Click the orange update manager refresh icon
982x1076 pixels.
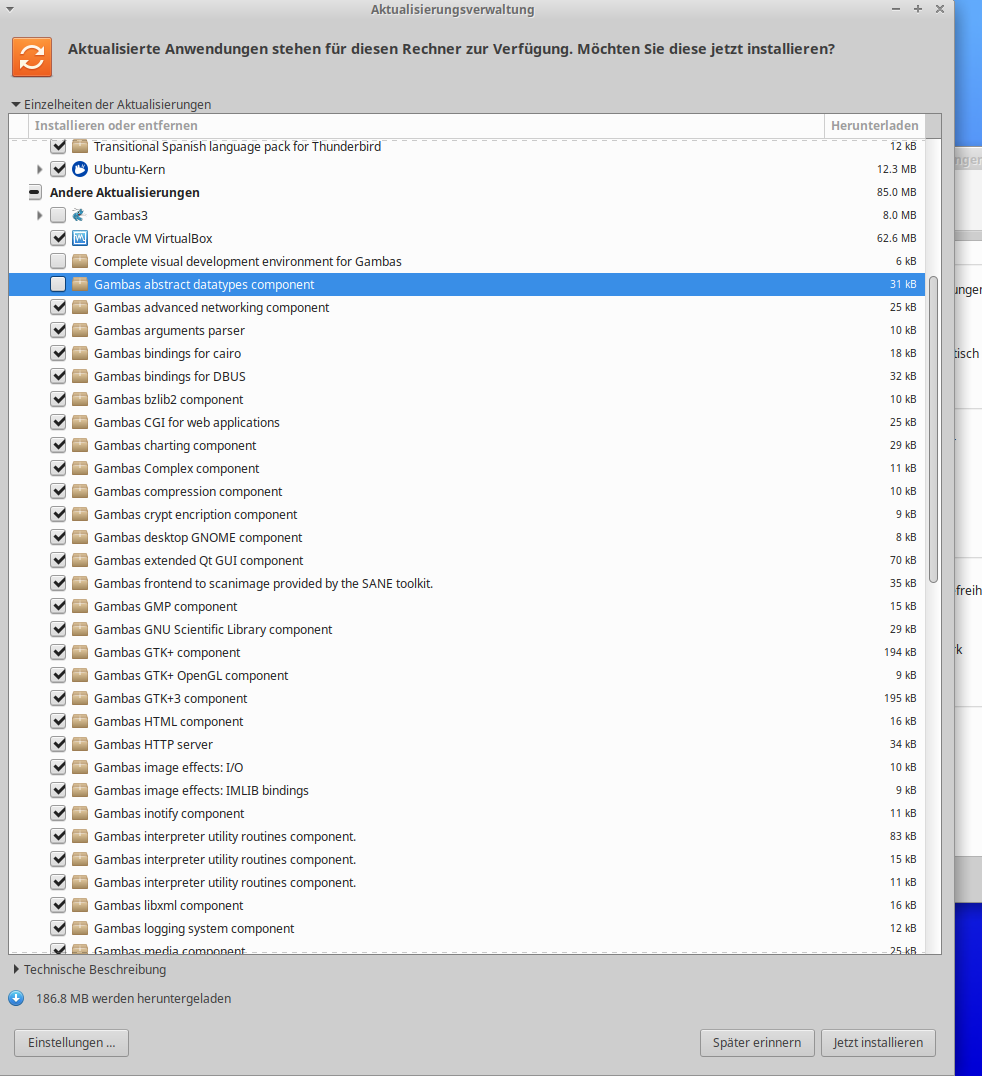click(32, 56)
